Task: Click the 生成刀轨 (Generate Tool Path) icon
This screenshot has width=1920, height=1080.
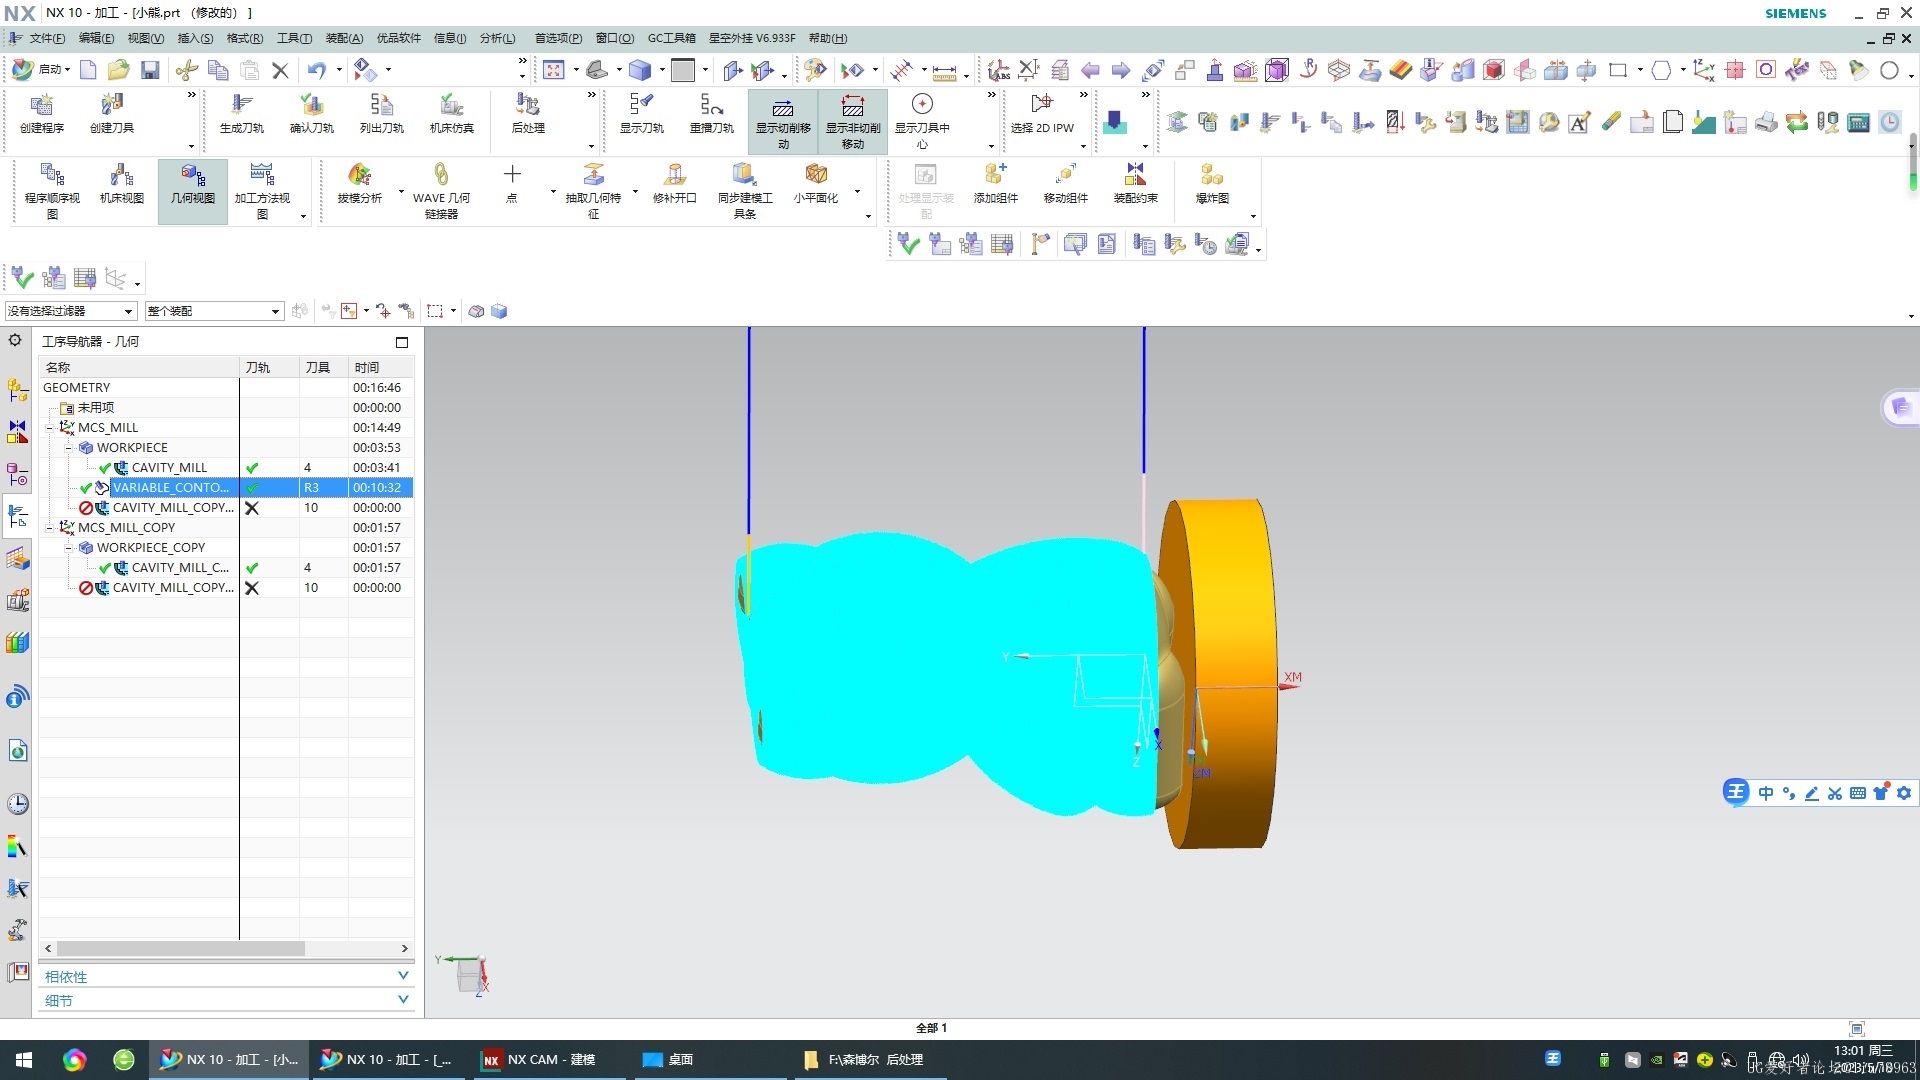Action: [x=241, y=112]
